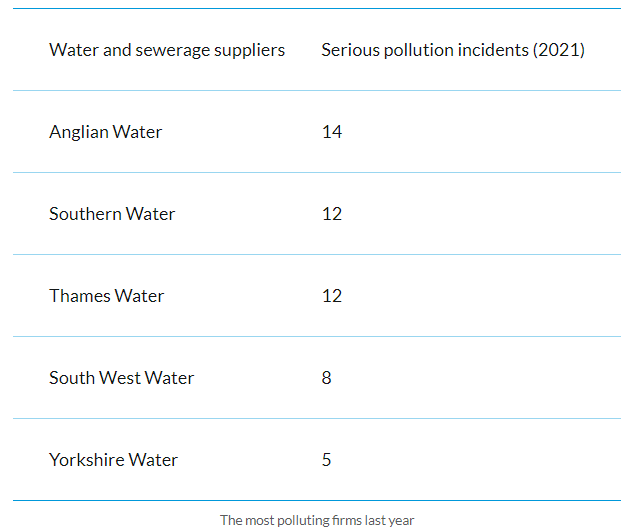
Task: Select the South West Water cell
Action: click(122, 378)
